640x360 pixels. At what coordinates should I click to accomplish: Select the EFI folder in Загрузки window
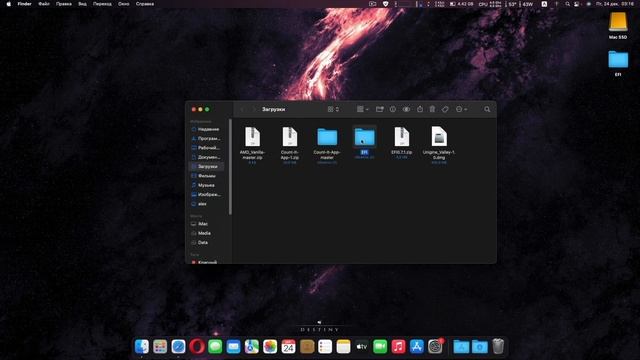pyautogui.click(x=364, y=142)
